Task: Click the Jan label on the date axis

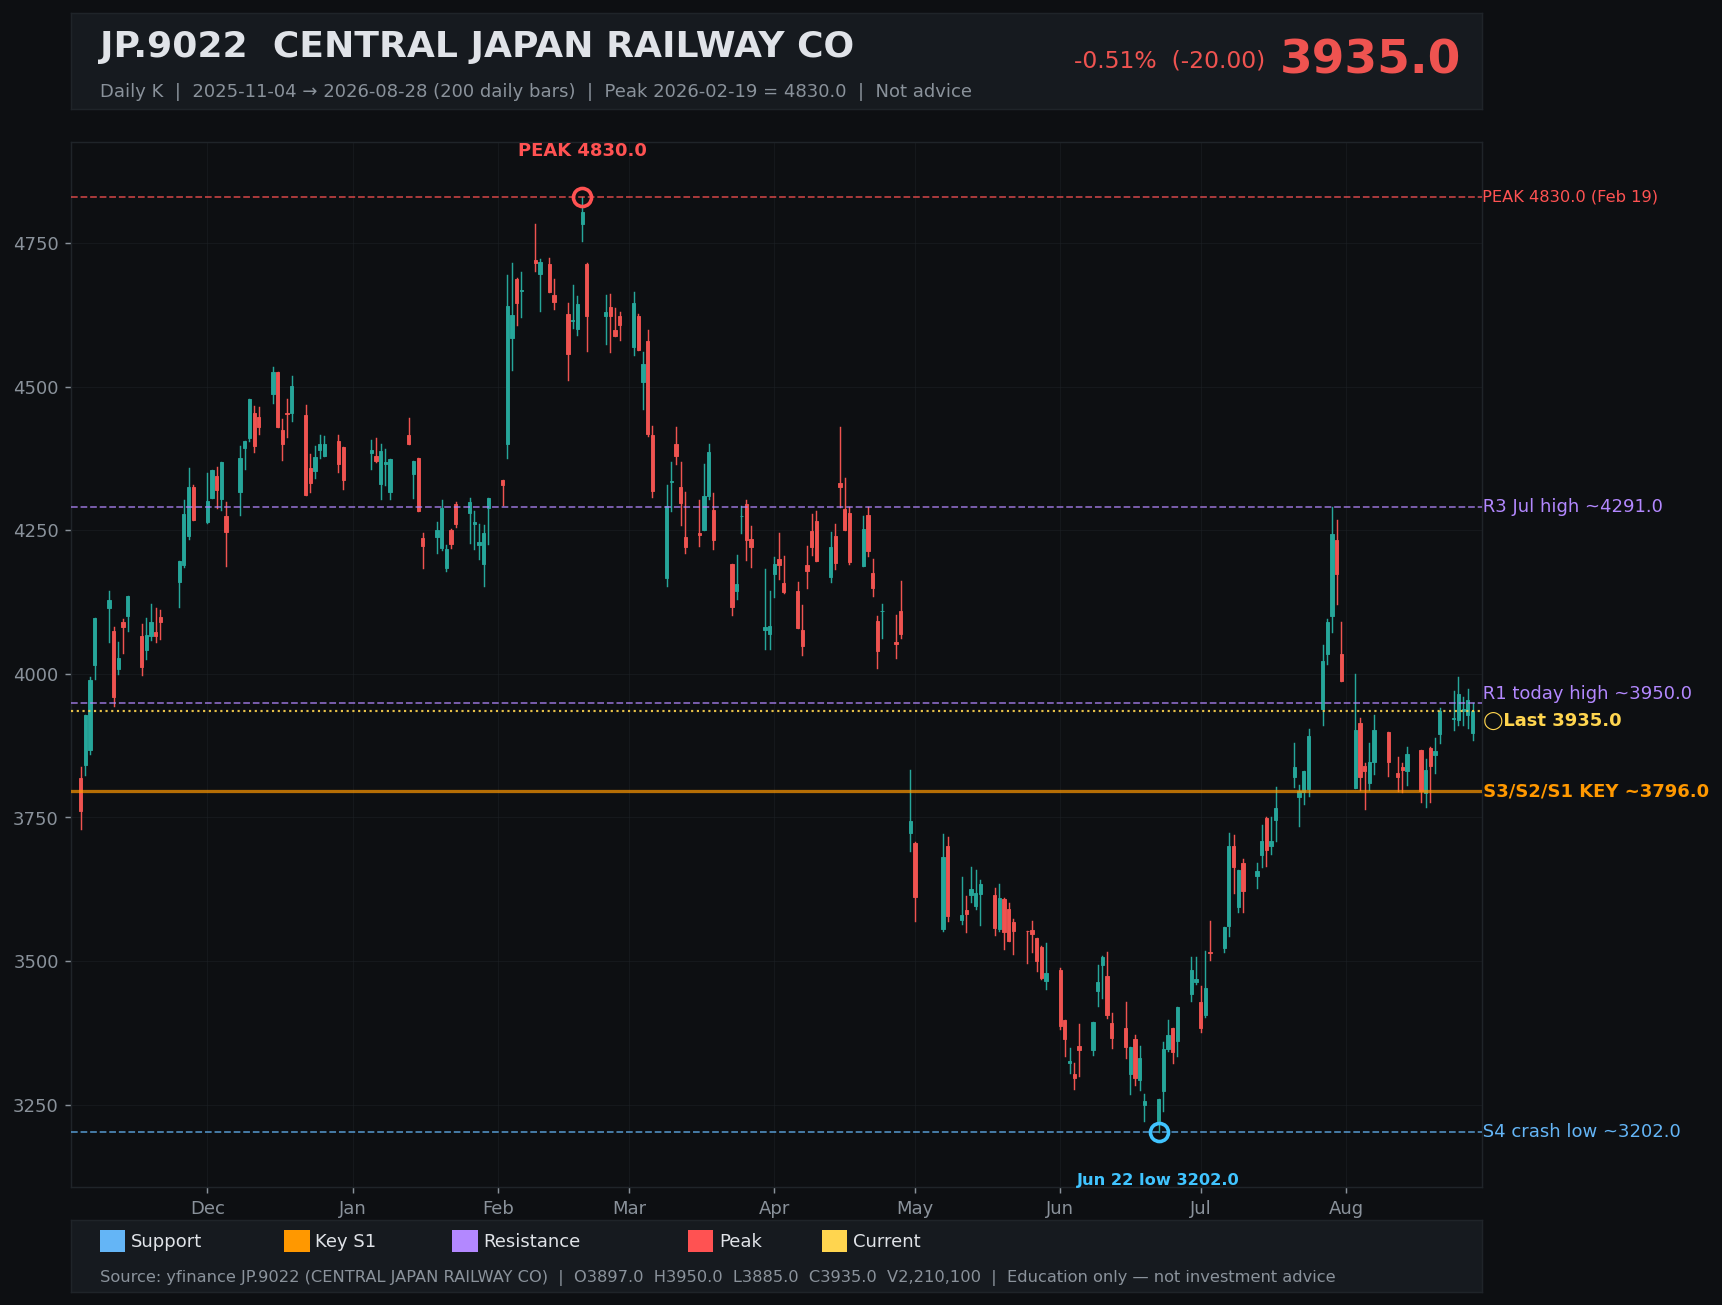Action: [352, 1208]
